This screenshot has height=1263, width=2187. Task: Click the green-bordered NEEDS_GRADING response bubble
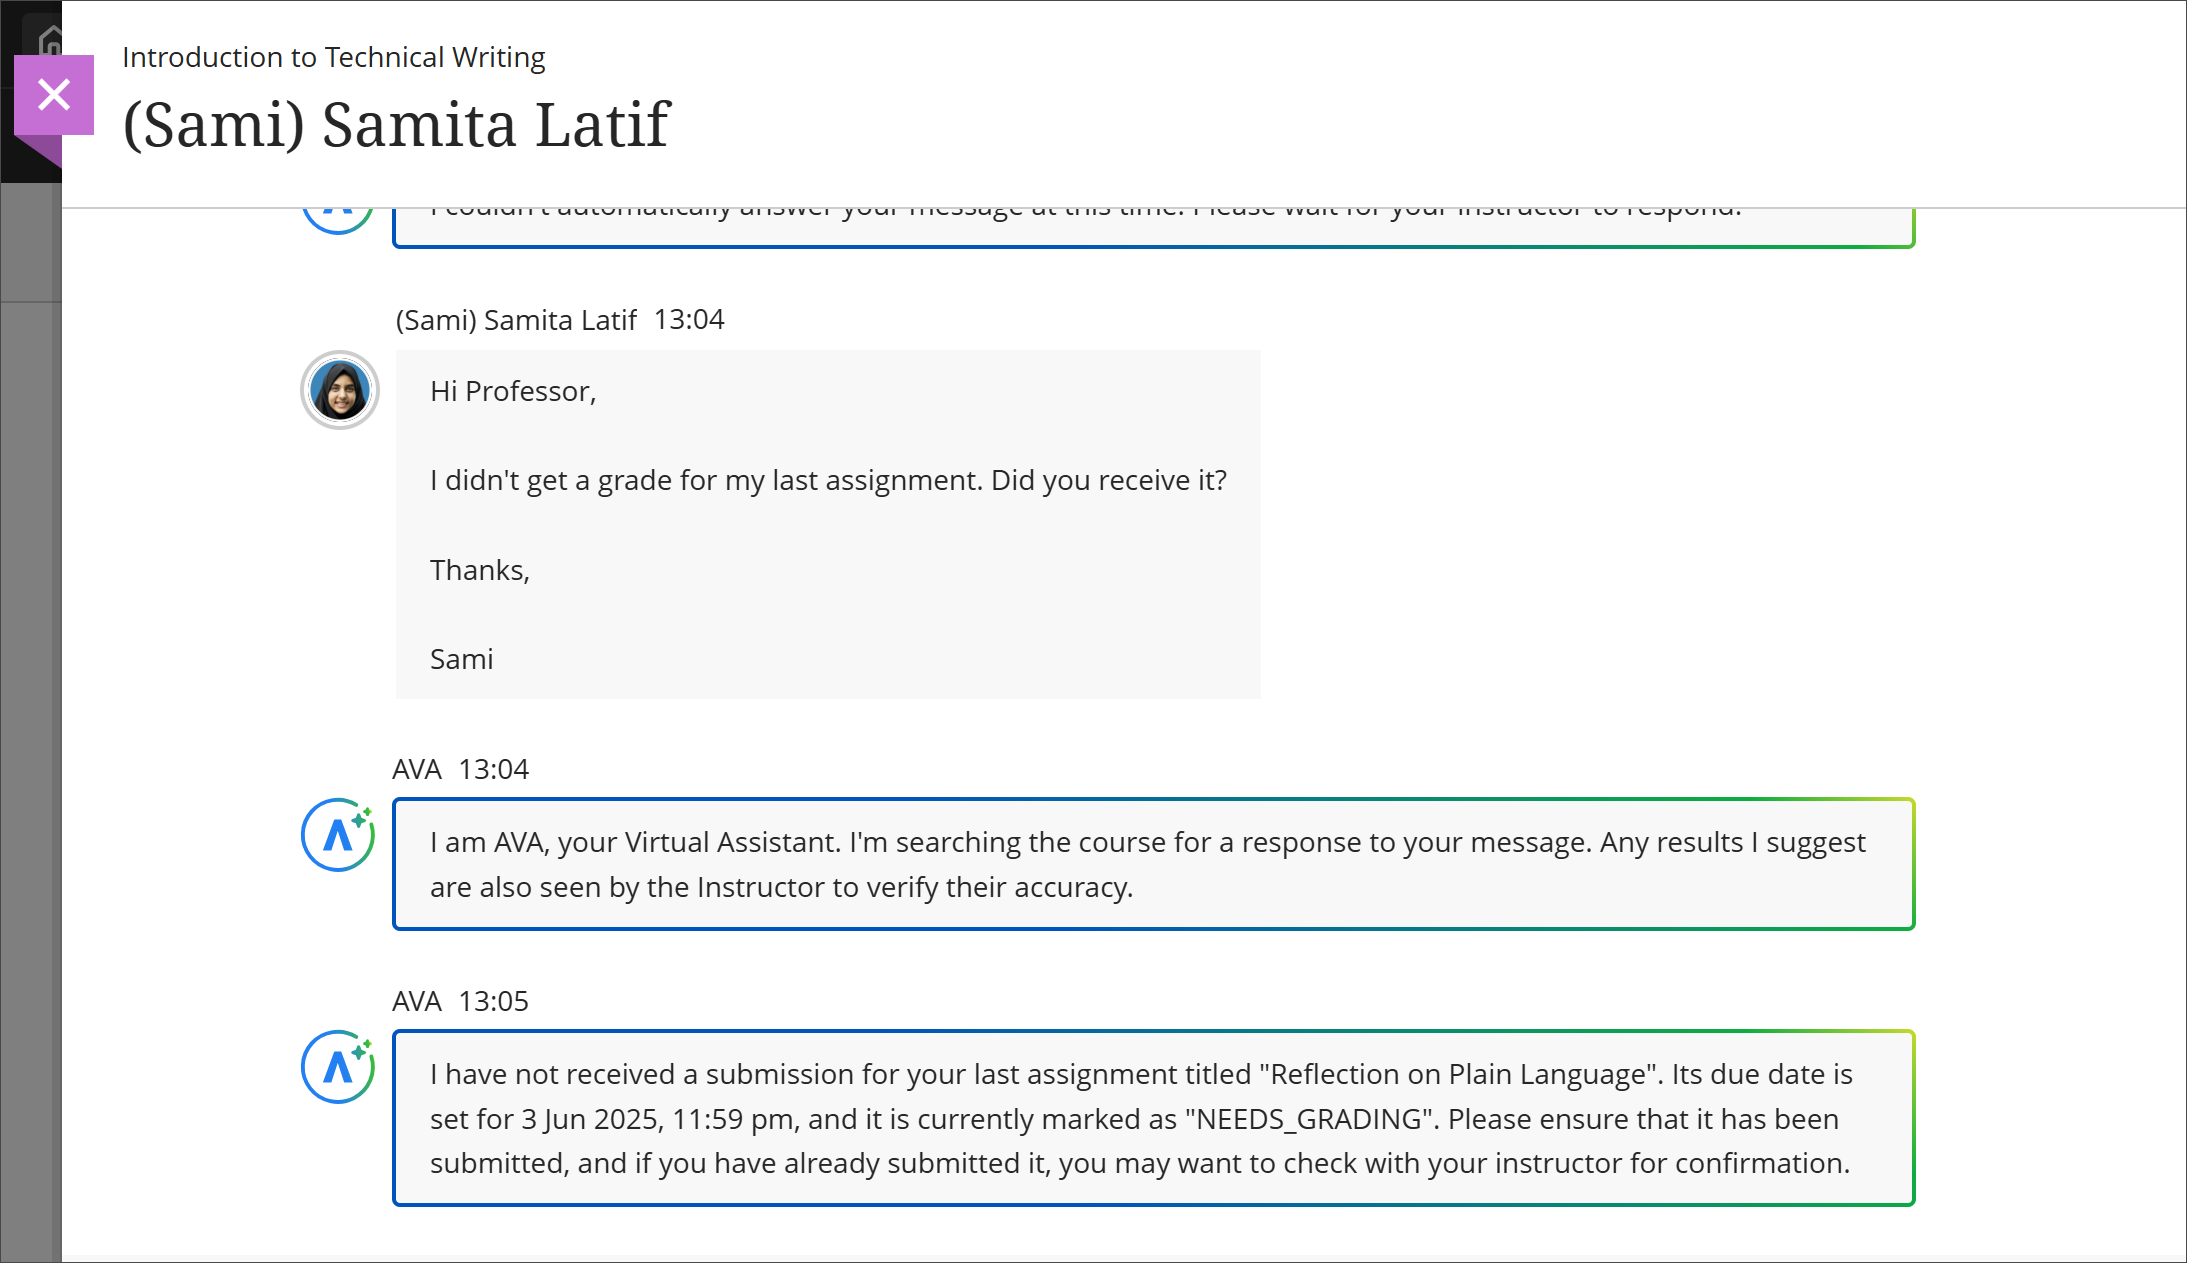tap(1150, 1118)
